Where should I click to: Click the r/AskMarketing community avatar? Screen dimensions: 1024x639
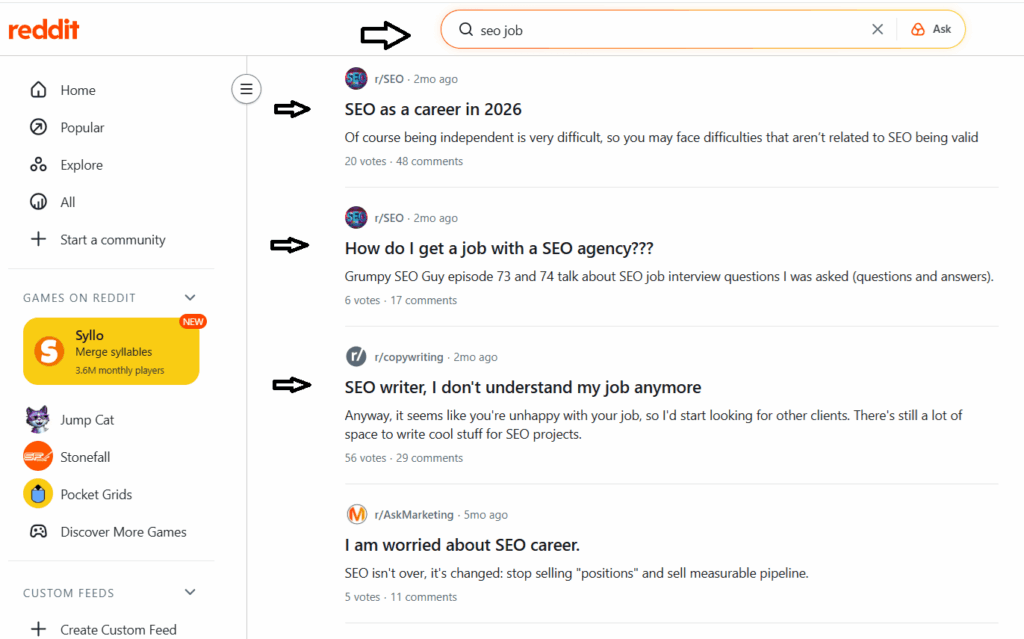point(356,514)
